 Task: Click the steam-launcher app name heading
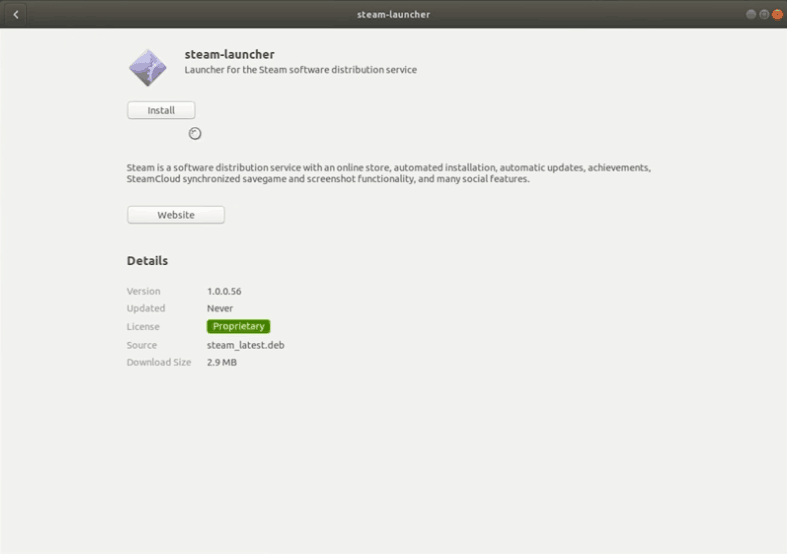[229, 54]
